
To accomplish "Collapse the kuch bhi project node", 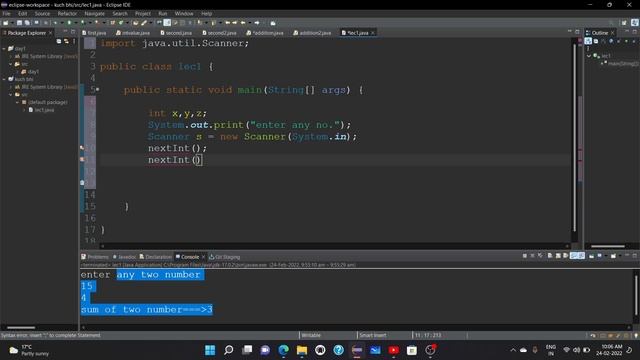I will point(4,79).
